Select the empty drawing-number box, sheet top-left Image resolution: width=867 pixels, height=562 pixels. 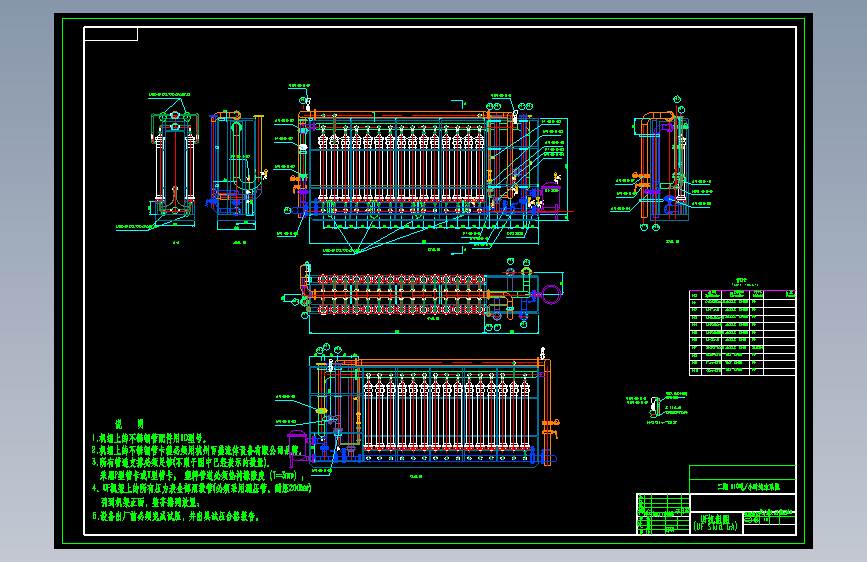(x=111, y=34)
